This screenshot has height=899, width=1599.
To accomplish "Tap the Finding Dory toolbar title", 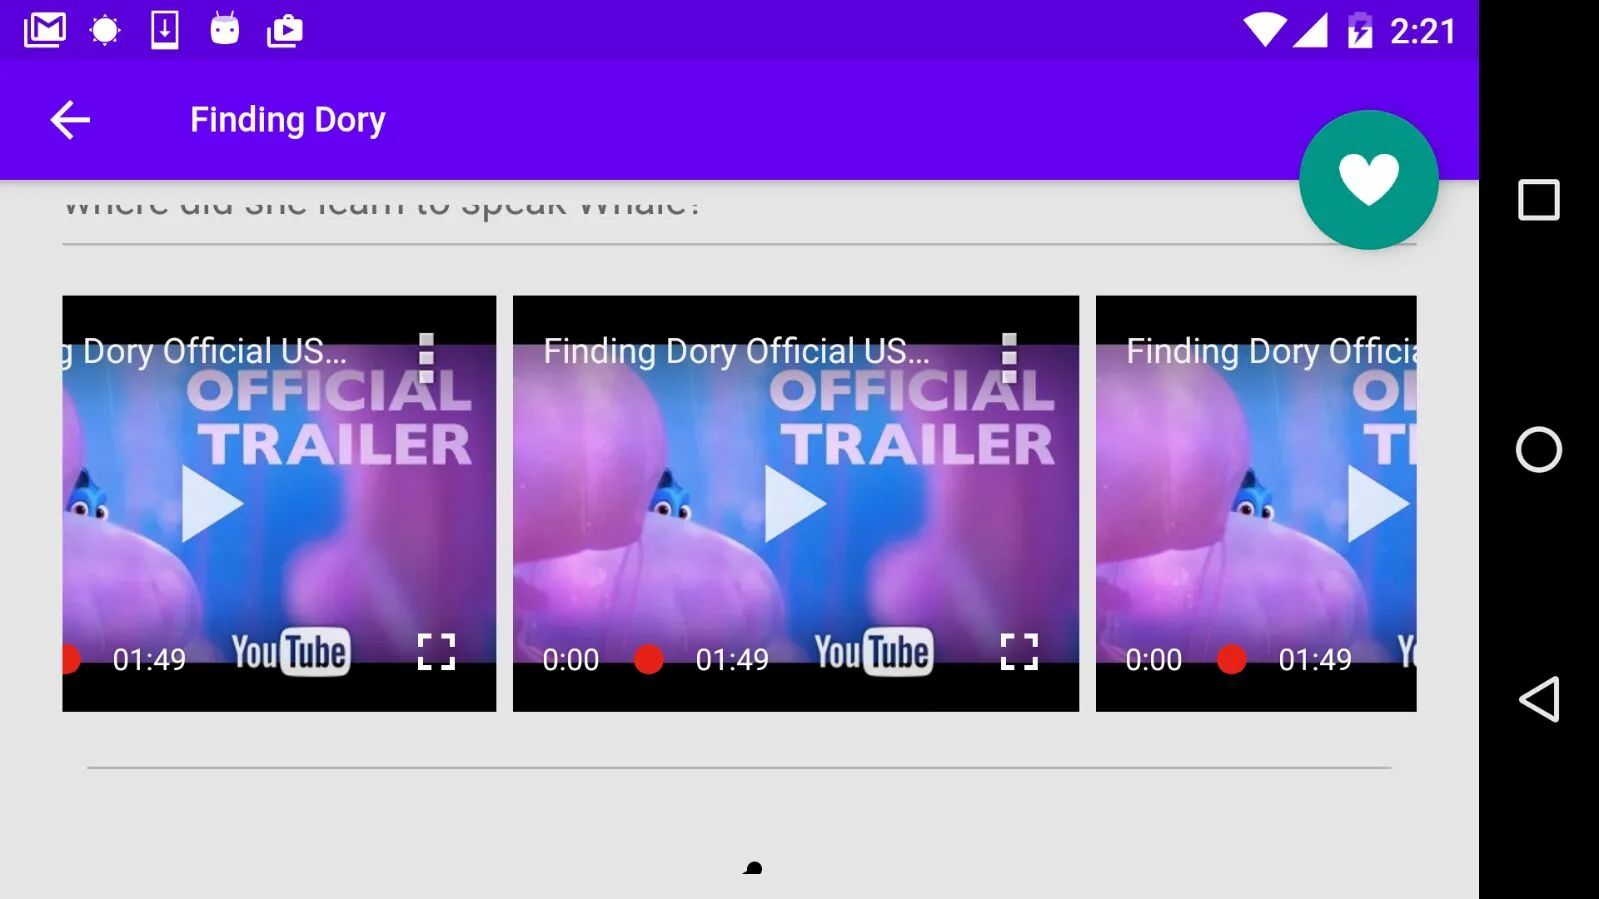I will pos(288,120).
